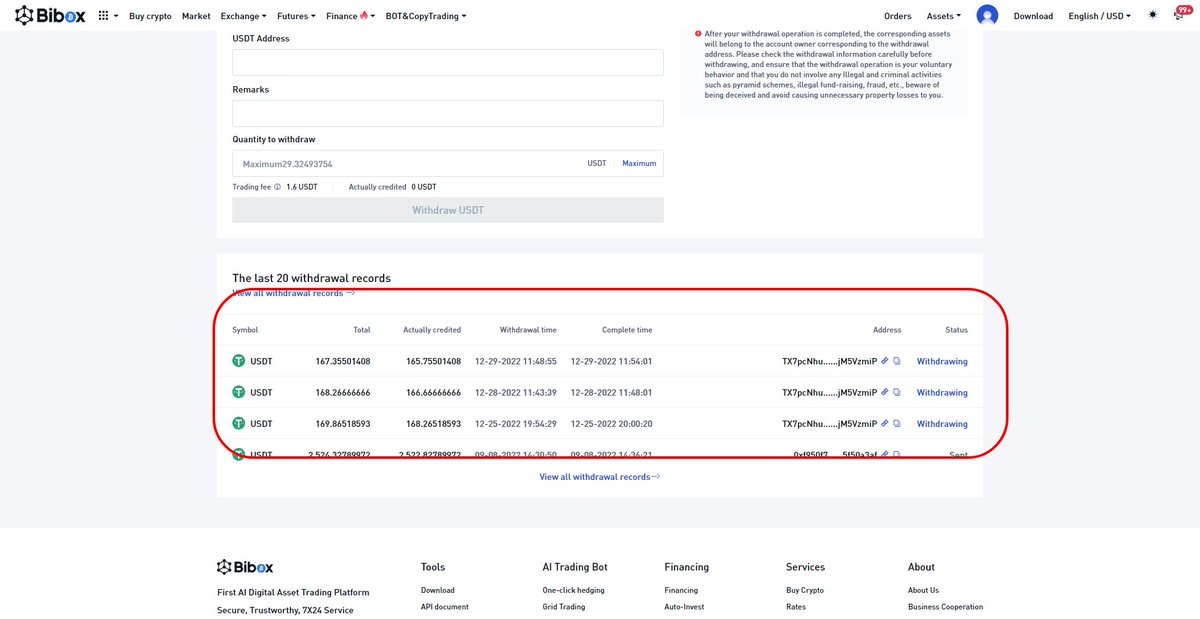Expand the Assets dropdown in header
The image size is (1200, 619).
pos(944,16)
